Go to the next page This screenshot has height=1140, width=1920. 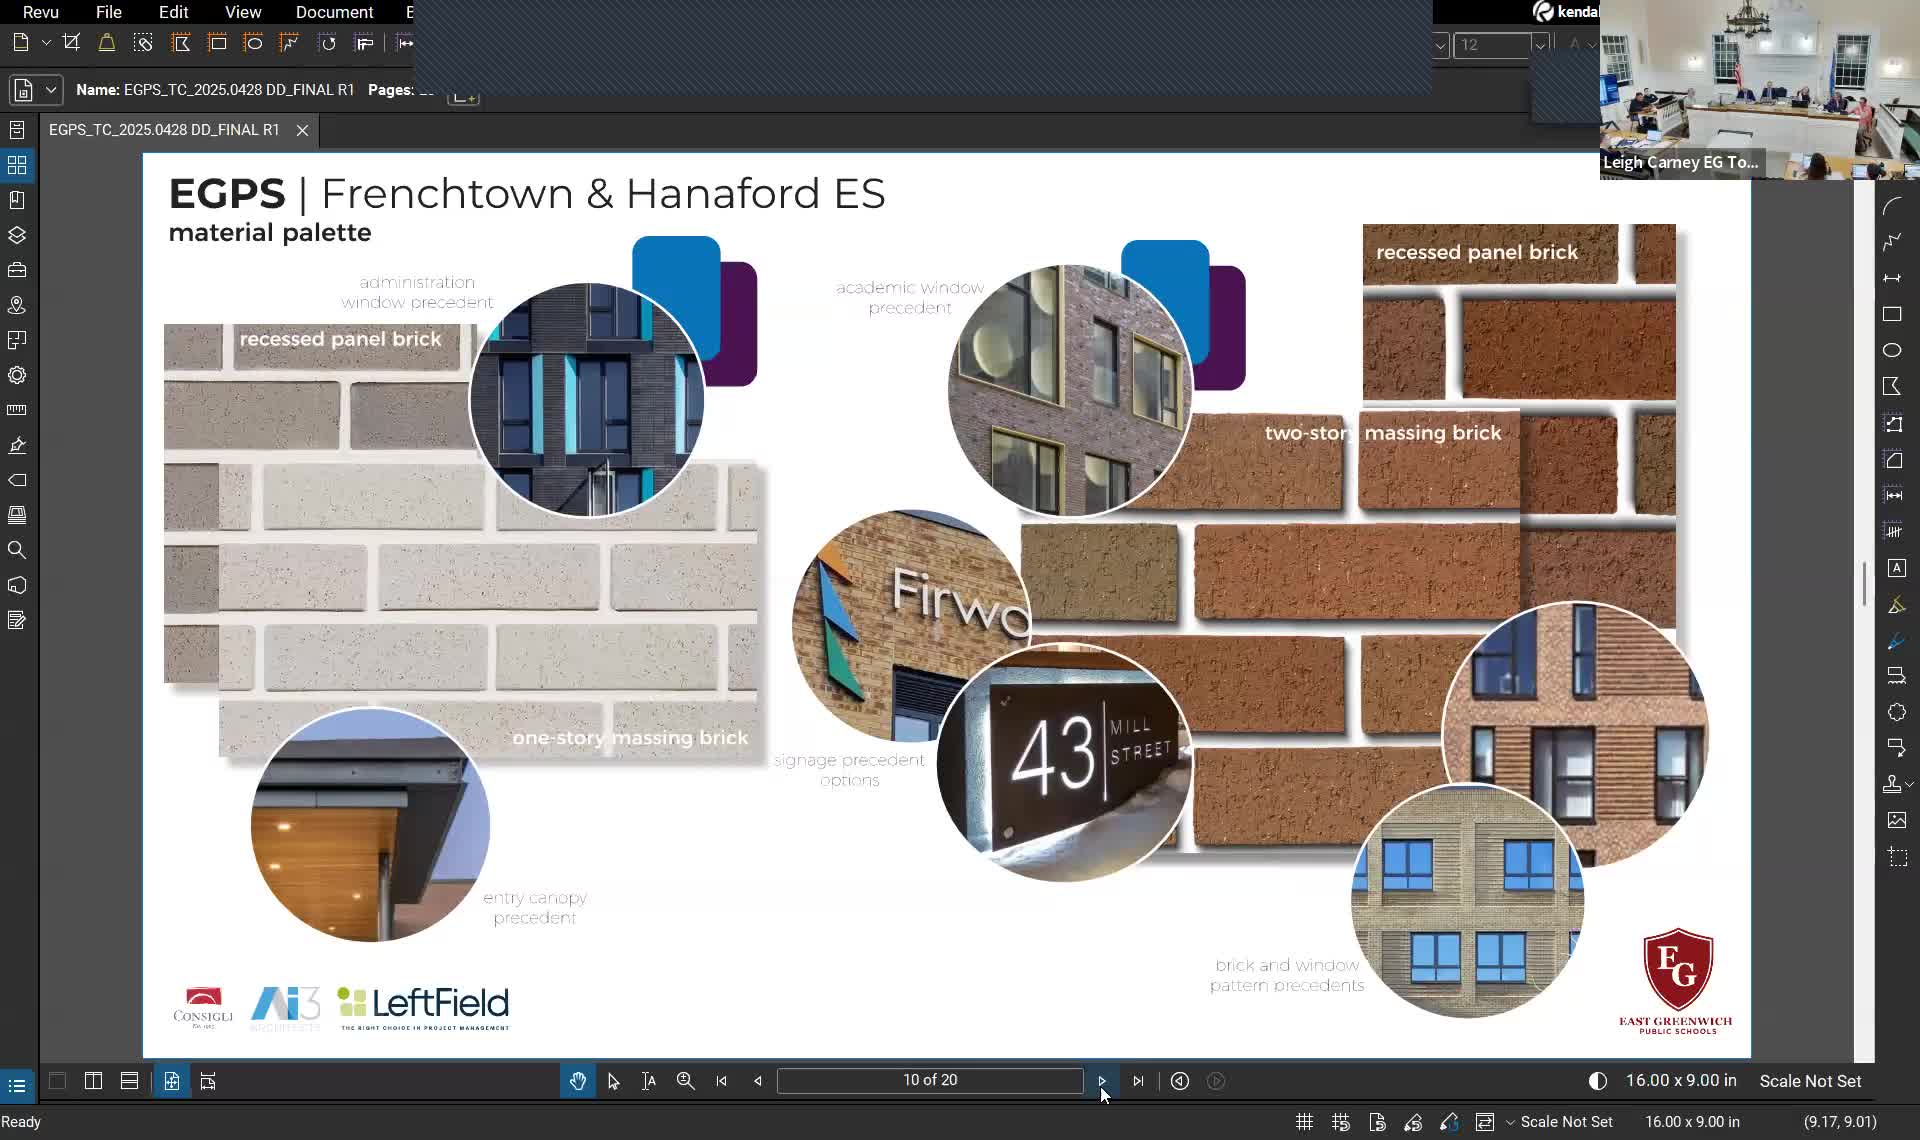point(1102,1081)
